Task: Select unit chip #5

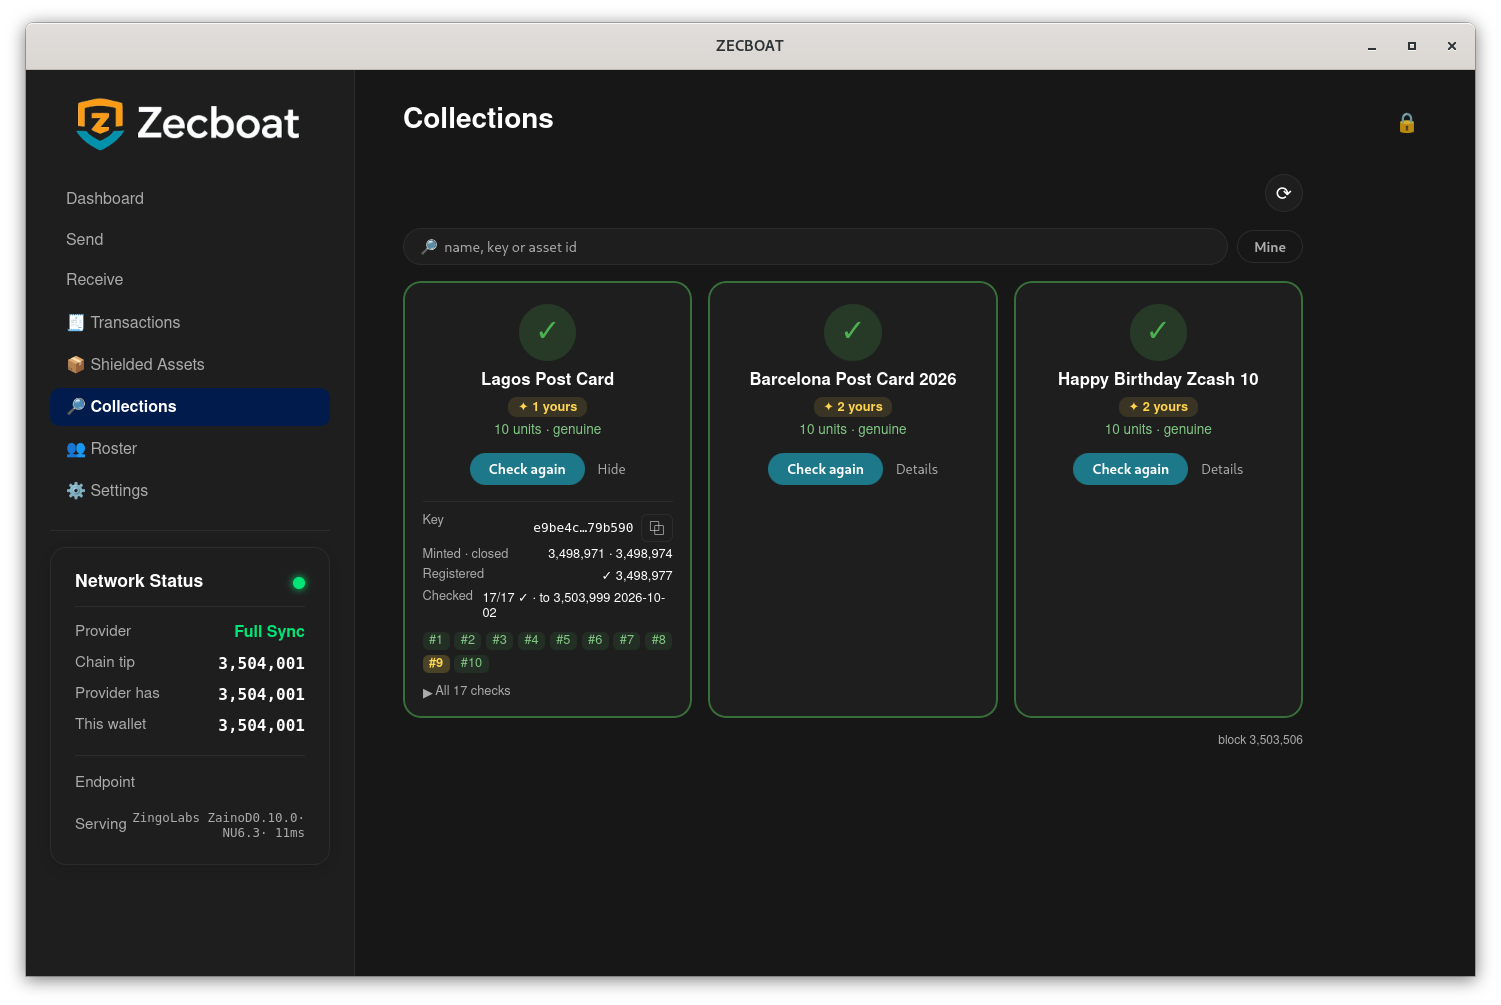Action: (563, 640)
